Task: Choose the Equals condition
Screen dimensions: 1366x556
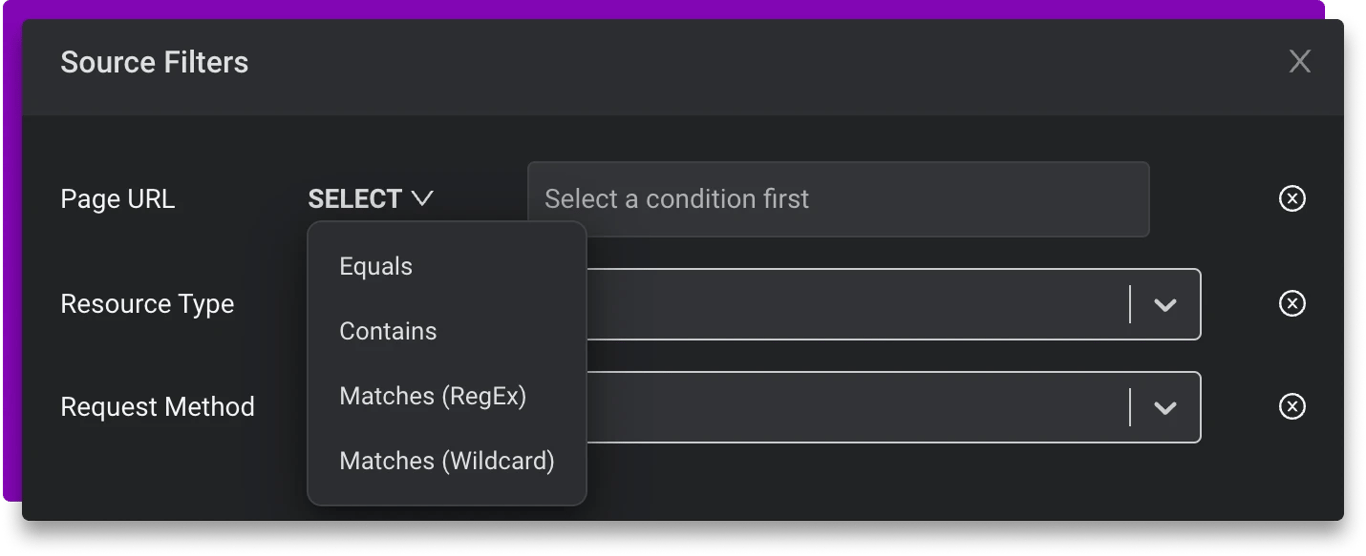Action: coord(376,267)
